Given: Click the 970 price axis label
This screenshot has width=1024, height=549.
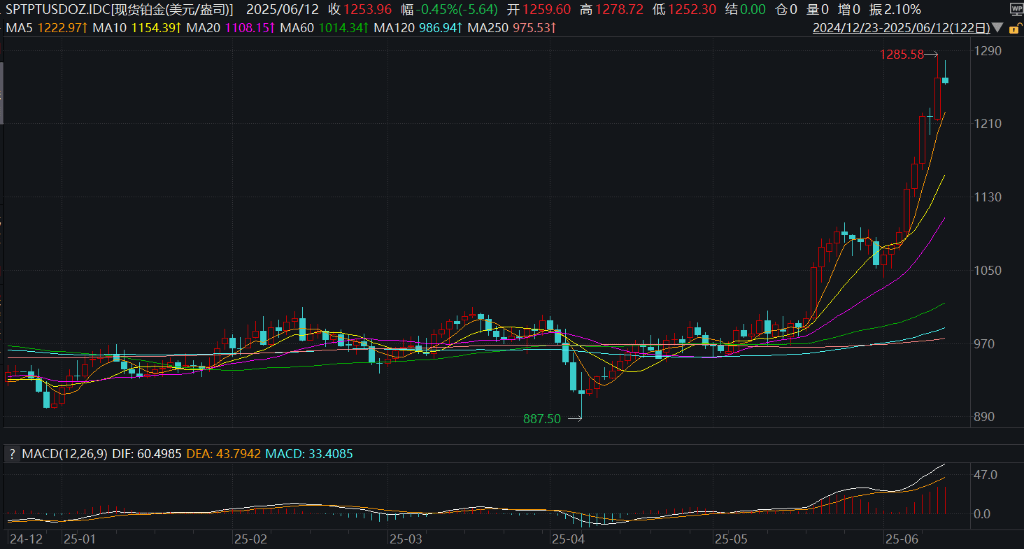Looking at the screenshot, I should click(x=985, y=344).
